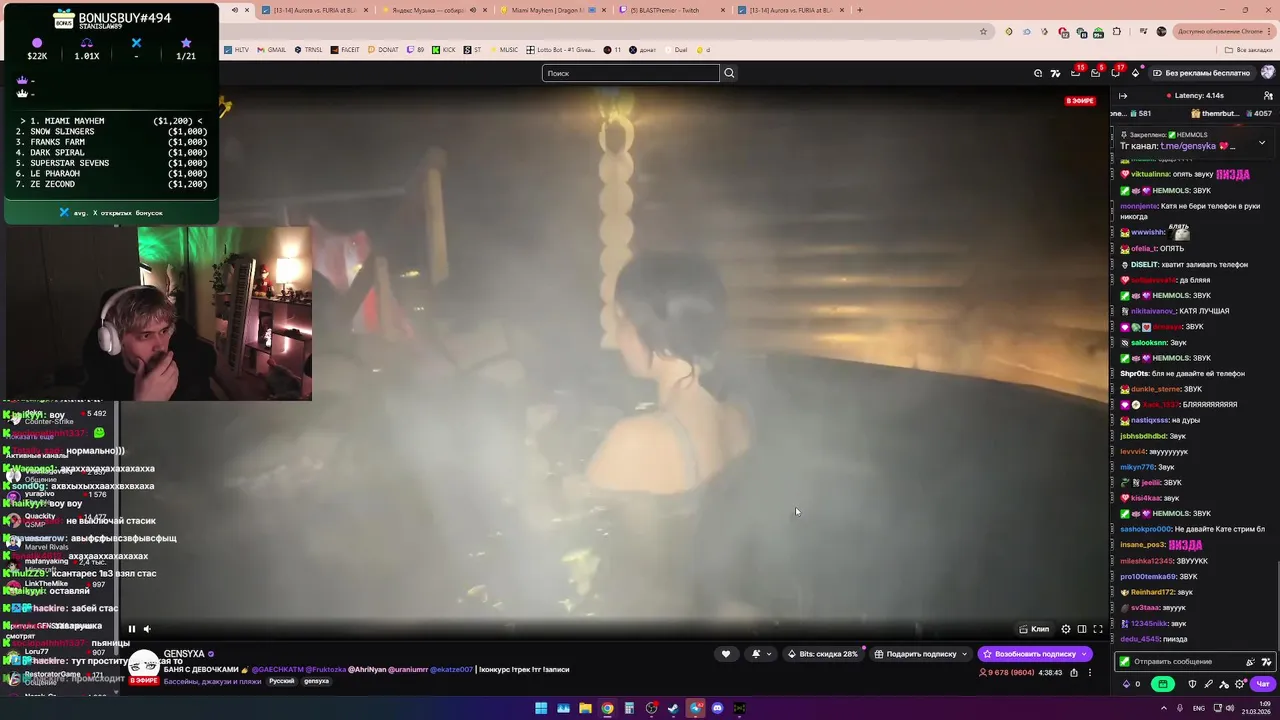Open the t.me/gensyka pinned link
1280x720 pixels.
point(1188,146)
